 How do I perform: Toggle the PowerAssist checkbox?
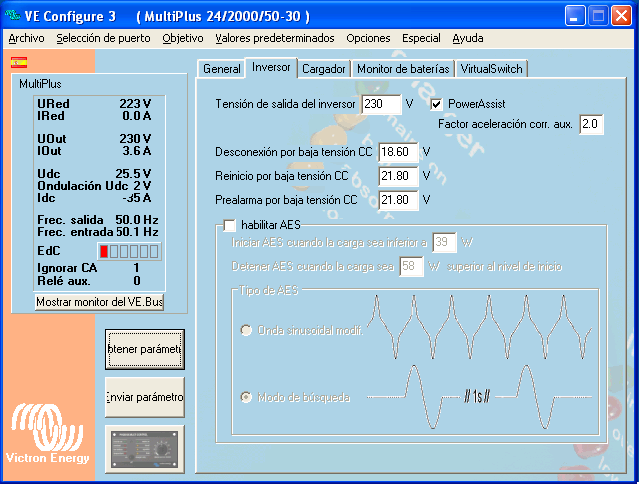(x=436, y=104)
